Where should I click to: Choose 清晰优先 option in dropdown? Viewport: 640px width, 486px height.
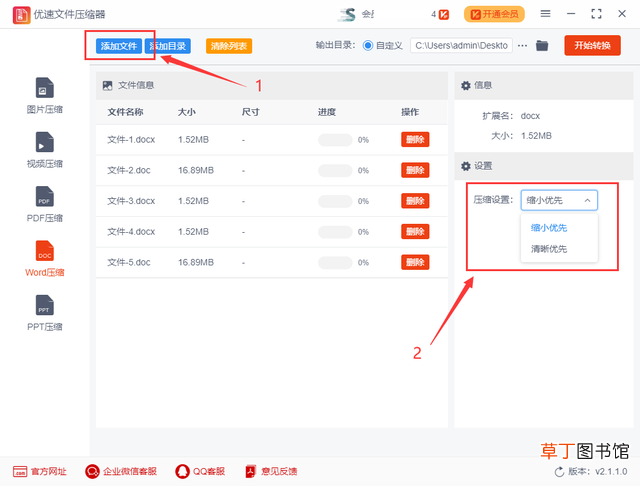point(549,249)
